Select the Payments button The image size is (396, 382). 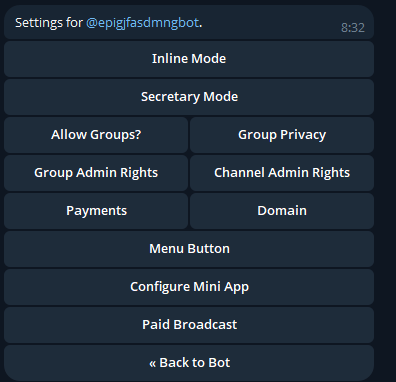96,211
